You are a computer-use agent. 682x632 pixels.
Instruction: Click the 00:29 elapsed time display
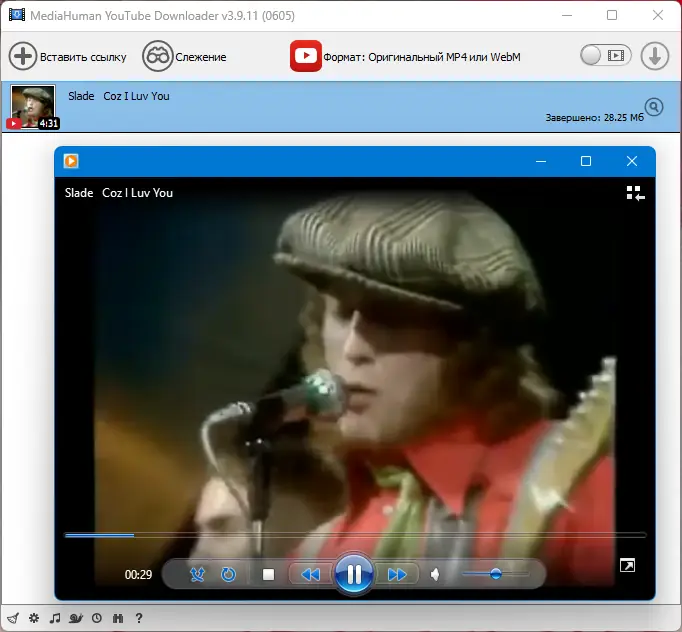[x=138, y=575]
